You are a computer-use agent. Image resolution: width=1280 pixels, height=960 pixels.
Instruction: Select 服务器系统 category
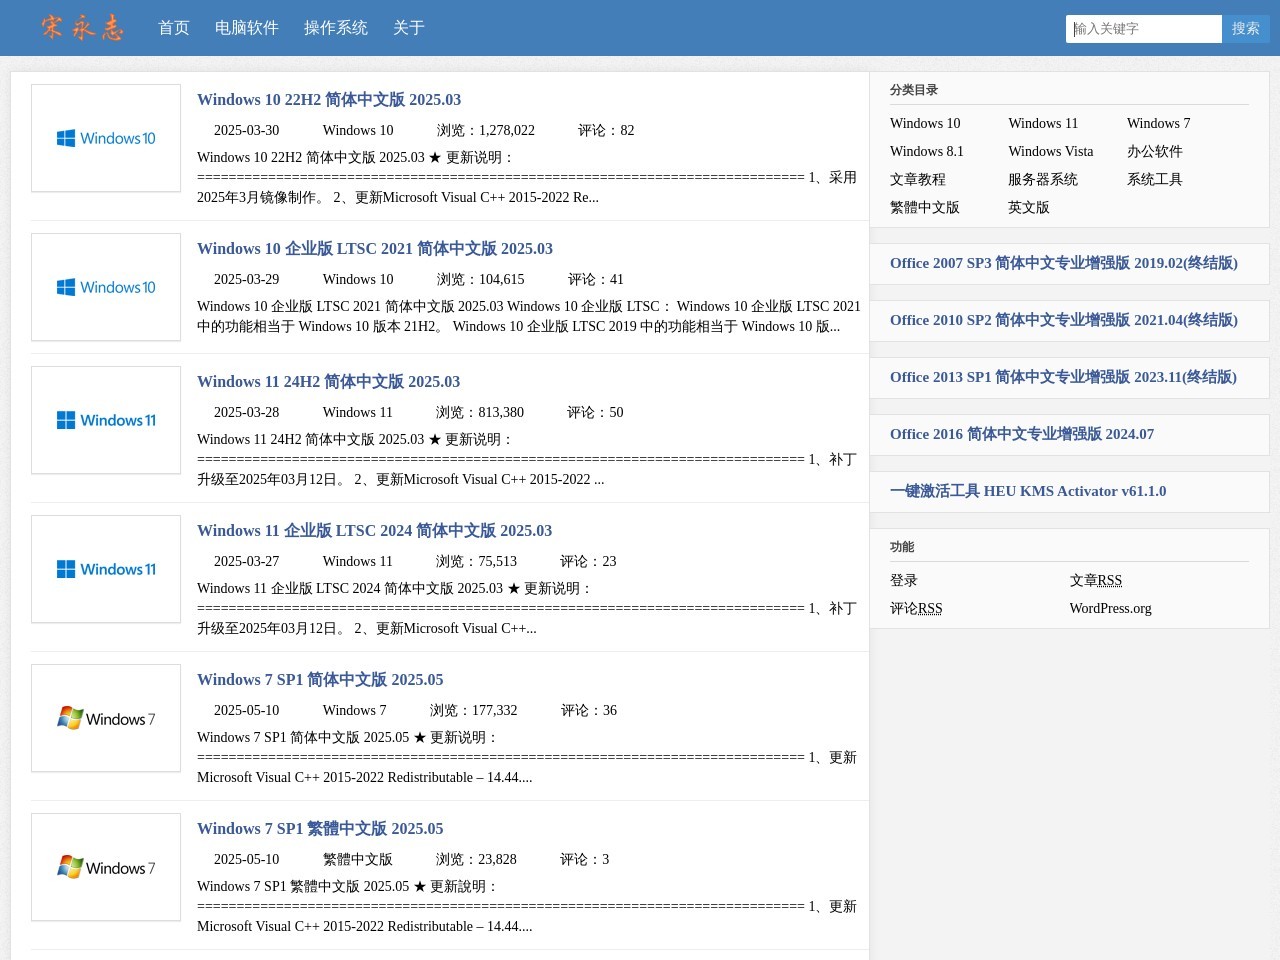[x=1043, y=180]
